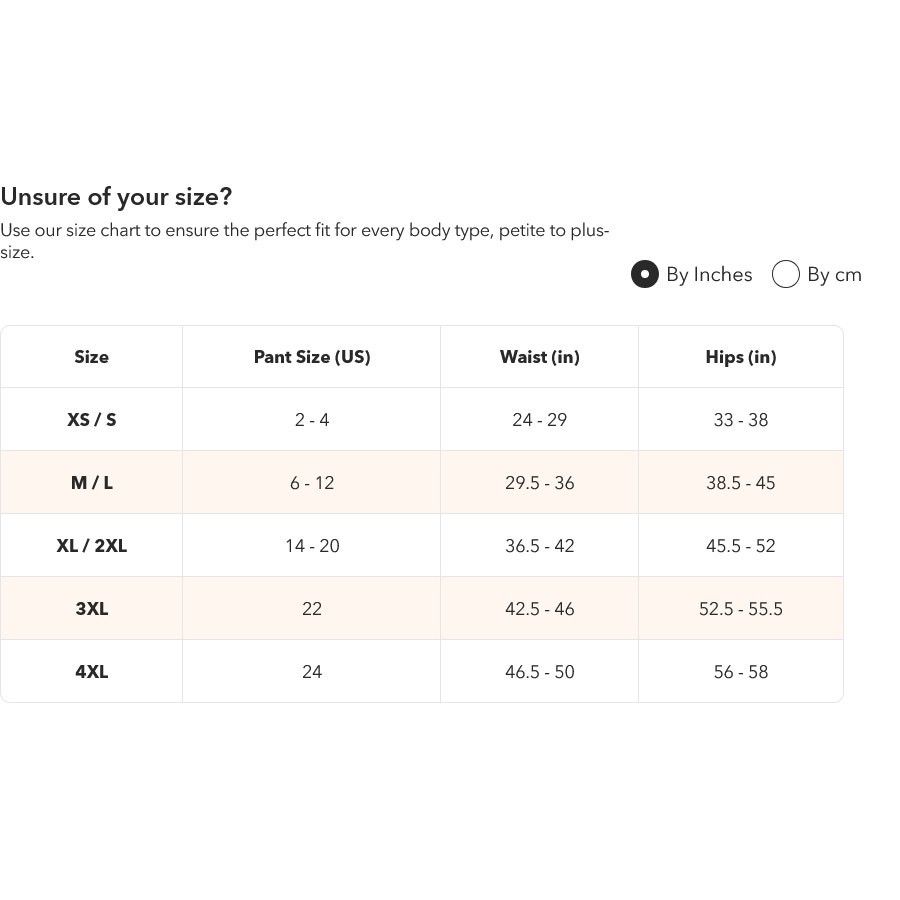Select the XS / S size row label

click(x=91, y=420)
